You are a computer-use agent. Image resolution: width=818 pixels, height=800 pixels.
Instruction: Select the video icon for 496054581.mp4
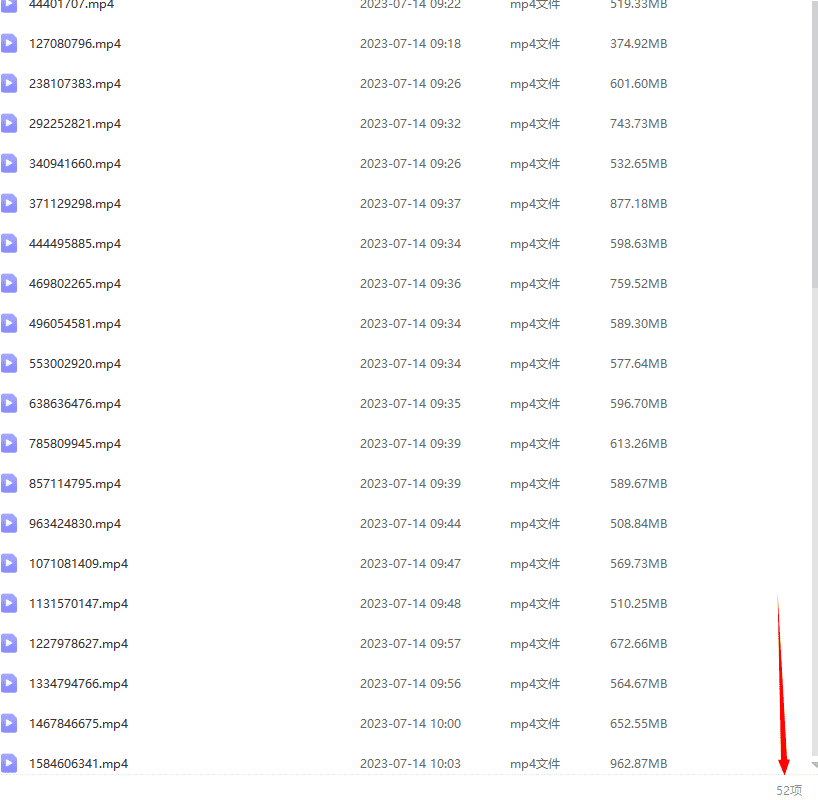9,323
